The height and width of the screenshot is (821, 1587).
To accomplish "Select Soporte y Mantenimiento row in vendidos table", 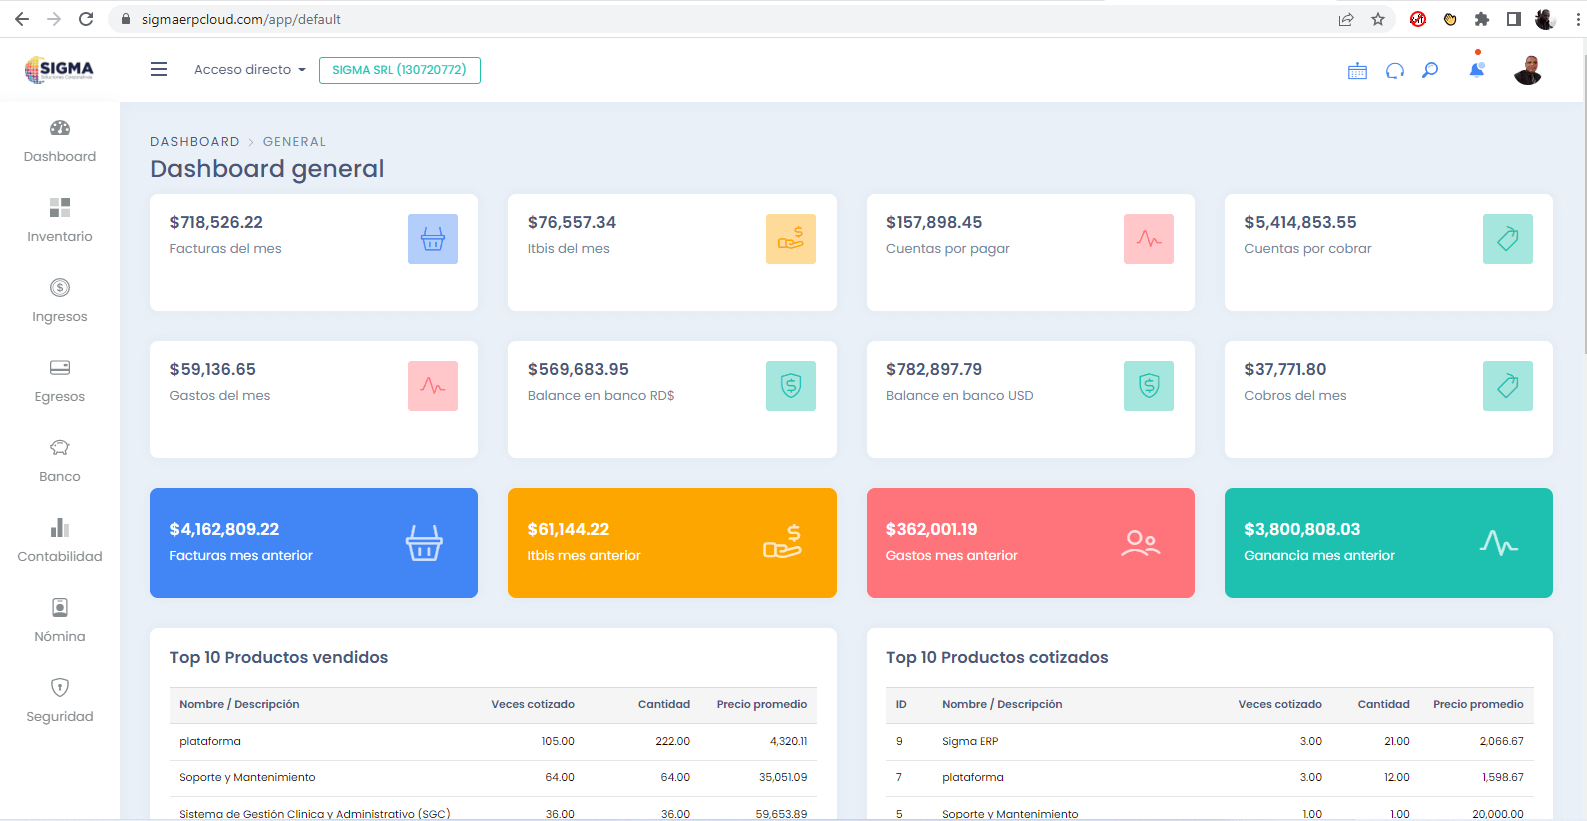I will (493, 777).
